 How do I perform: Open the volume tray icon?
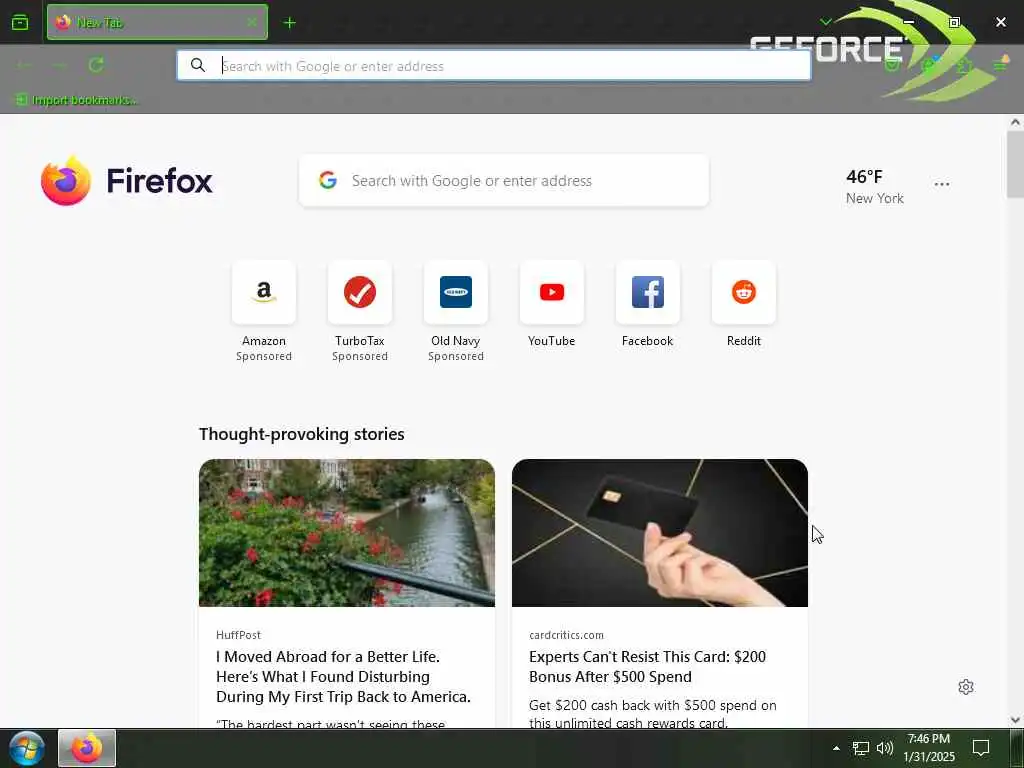click(885, 748)
